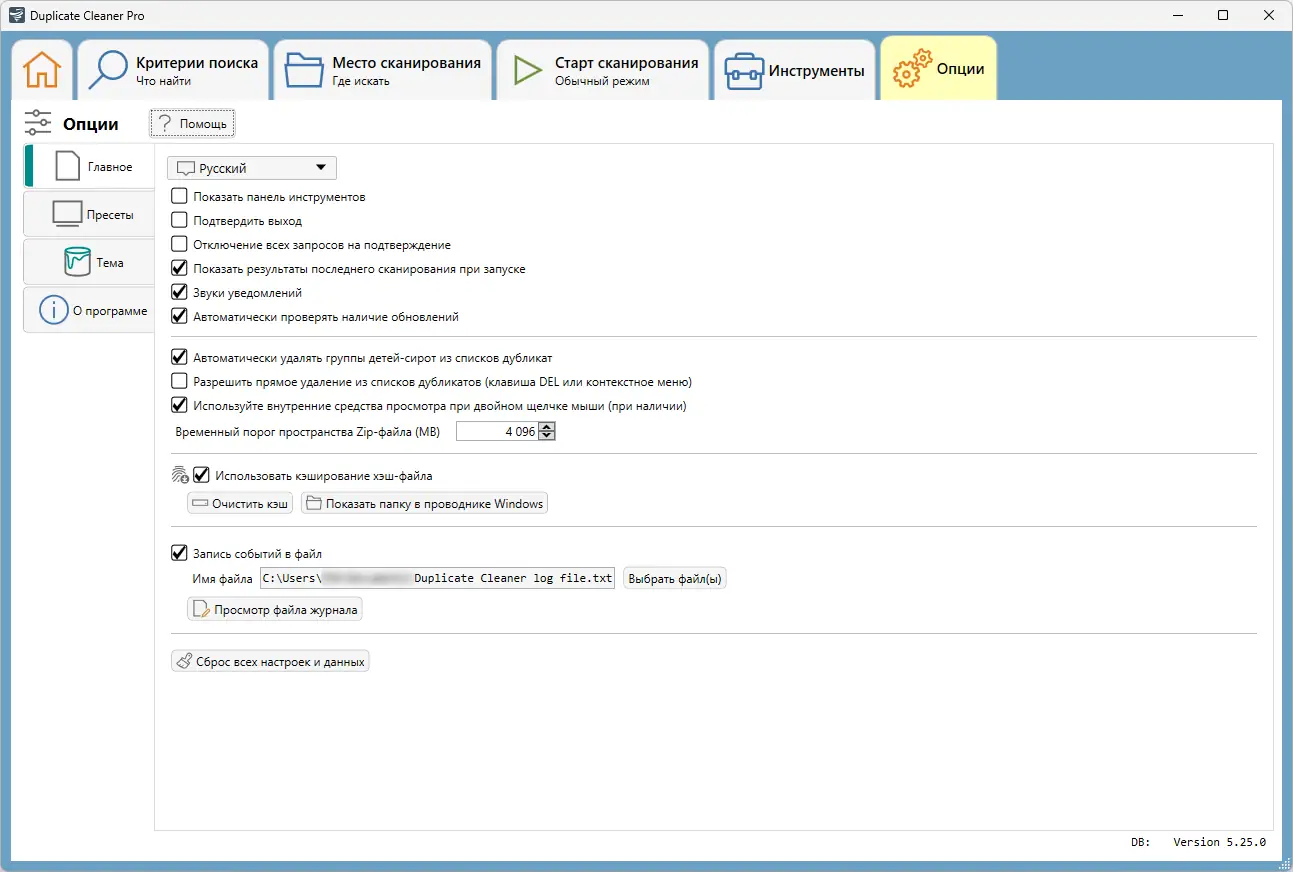Click the Zip threshold value field 4 096
This screenshot has width=1293, height=872.
click(x=498, y=432)
